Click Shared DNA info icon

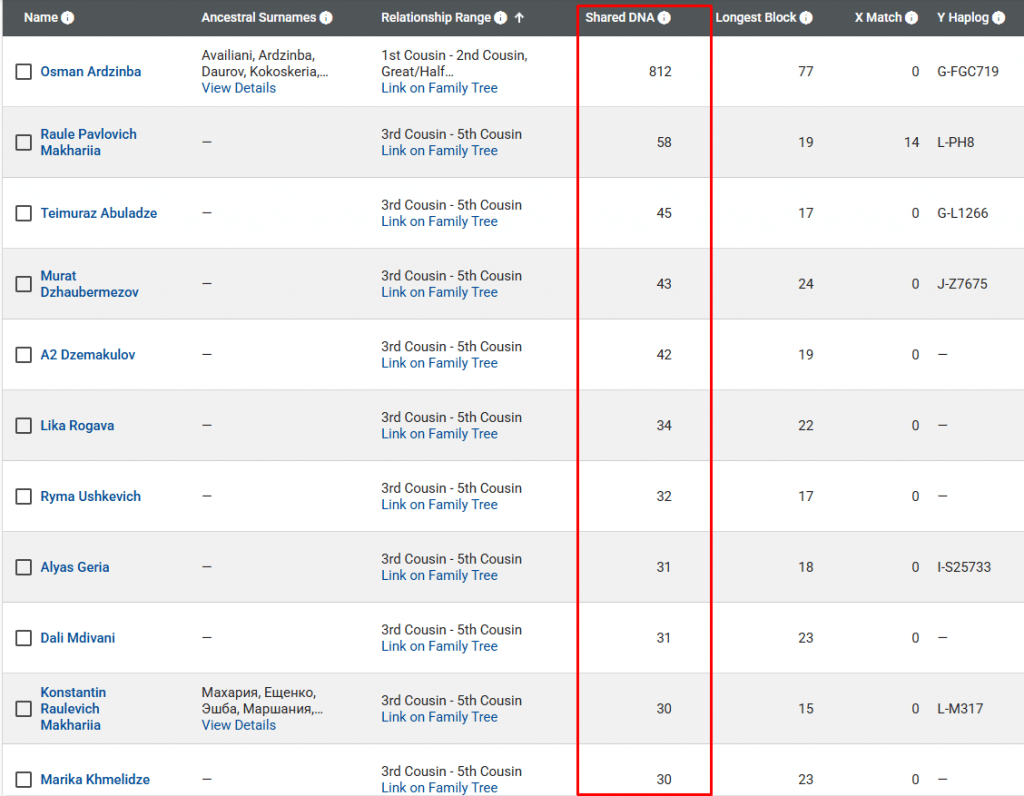[x=665, y=18]
